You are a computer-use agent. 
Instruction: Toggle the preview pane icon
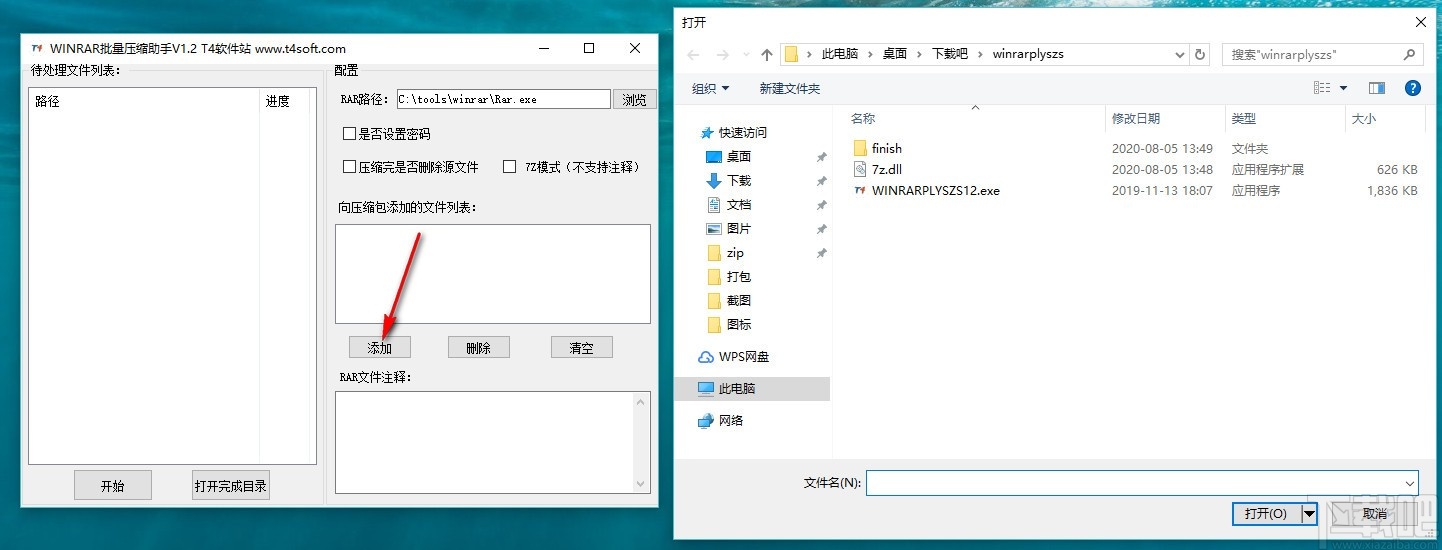[x=1377, y=88]
